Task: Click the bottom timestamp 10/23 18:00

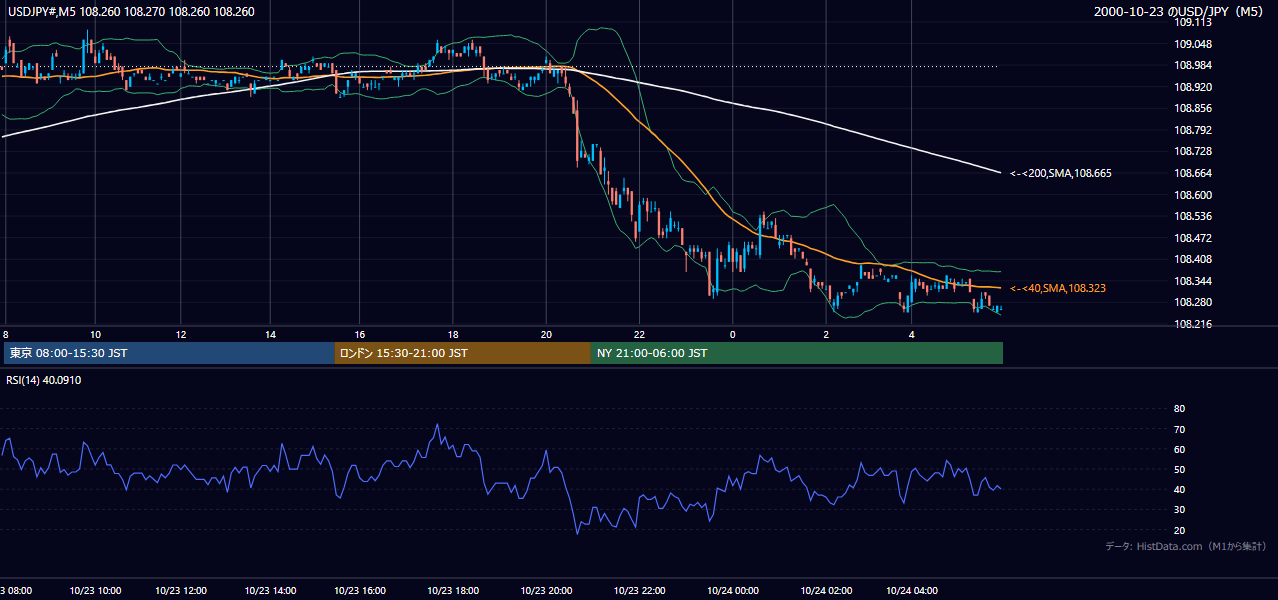Action: [x=453, y=591]
